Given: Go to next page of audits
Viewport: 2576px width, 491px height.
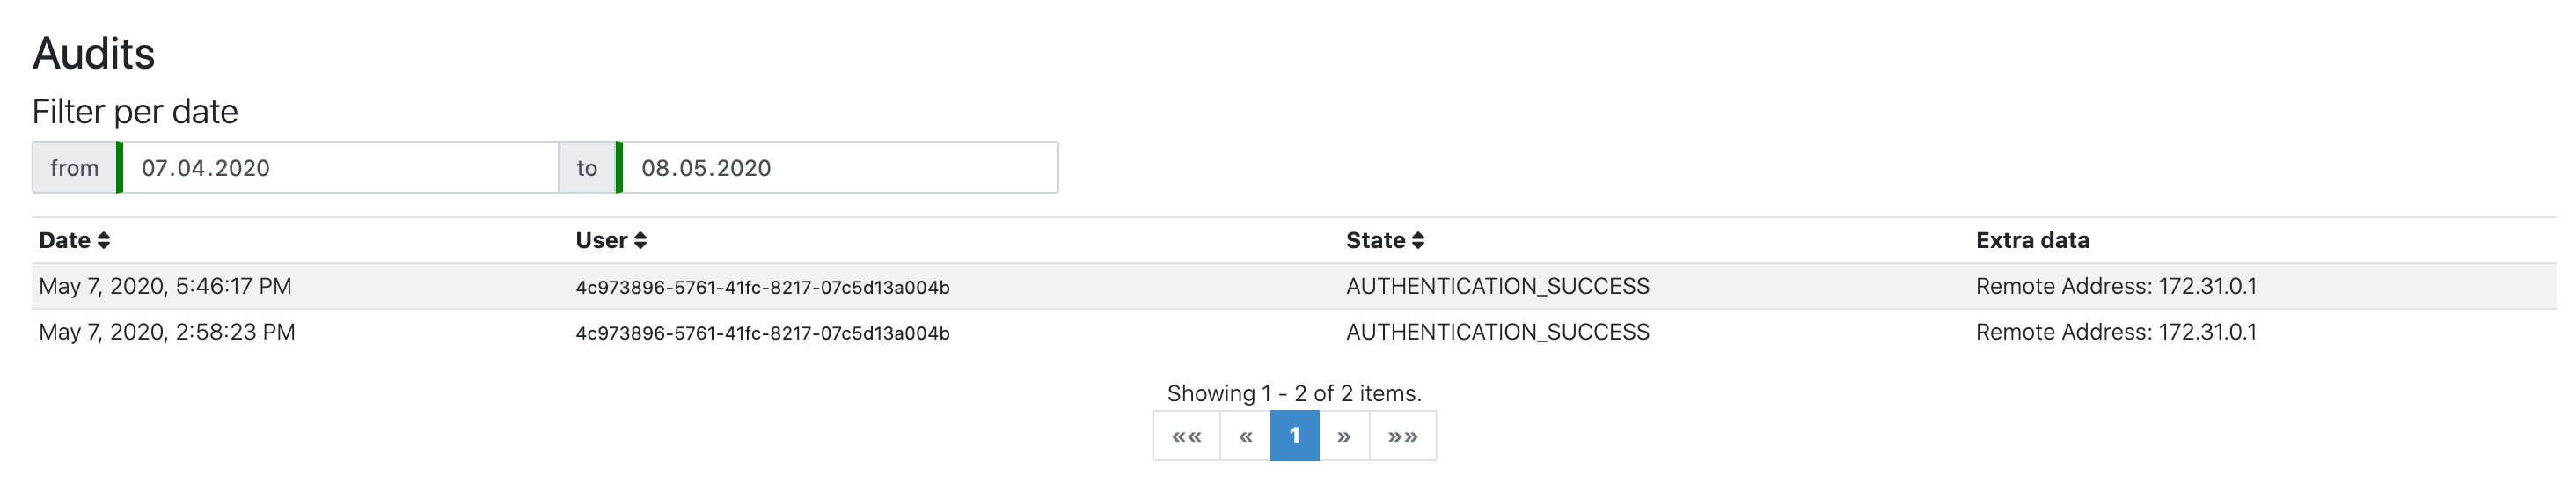Looking at the screenshot, I should pyautogui.click(x=1344, y=436).
